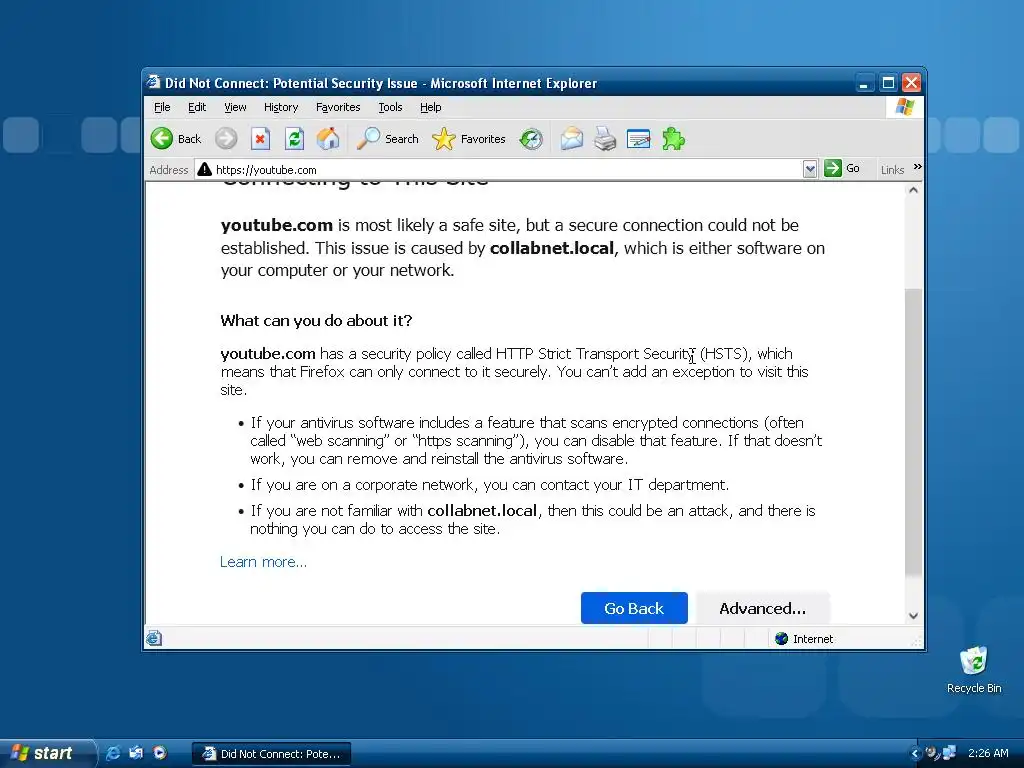The width and height of the screenshot is (1024, 768).
Task: Click the 'What can you do about it?' heading
Action: click(316, 321)
